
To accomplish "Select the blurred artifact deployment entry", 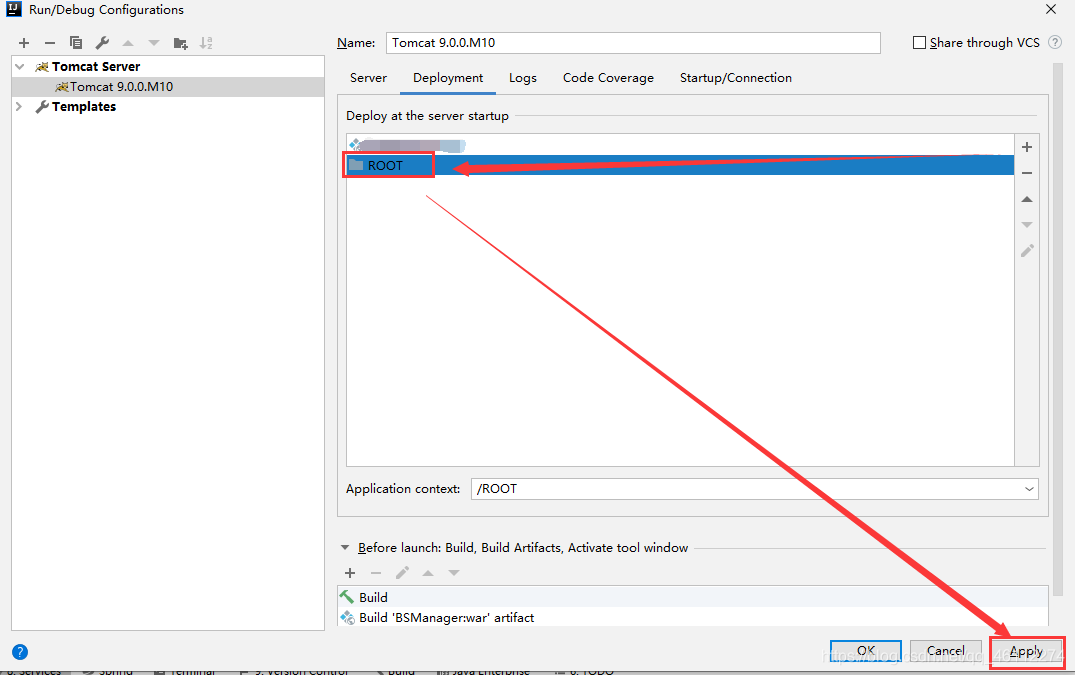I will pos(680,145).
